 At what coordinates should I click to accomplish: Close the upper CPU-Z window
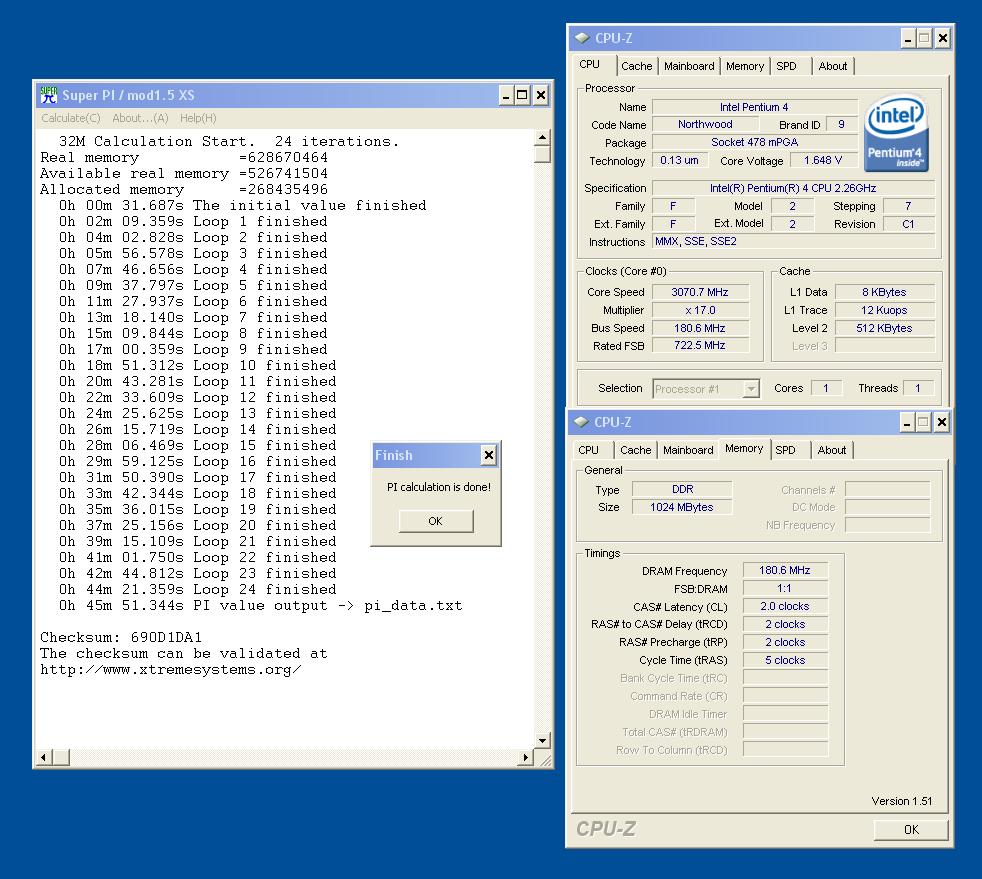point(942,38)
